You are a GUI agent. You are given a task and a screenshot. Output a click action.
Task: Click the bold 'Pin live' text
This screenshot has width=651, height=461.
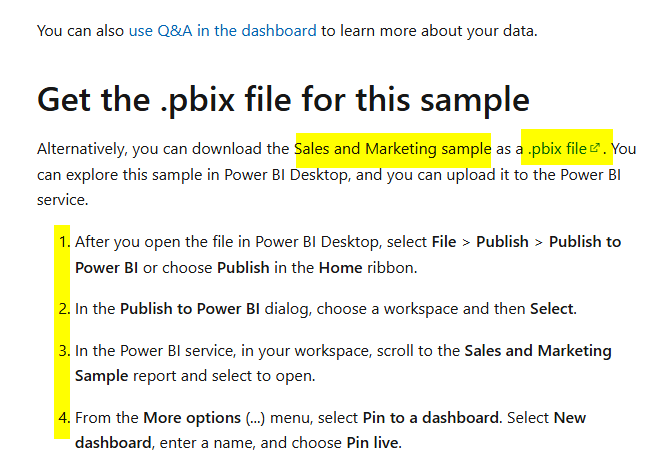click(x=372, y=443)
